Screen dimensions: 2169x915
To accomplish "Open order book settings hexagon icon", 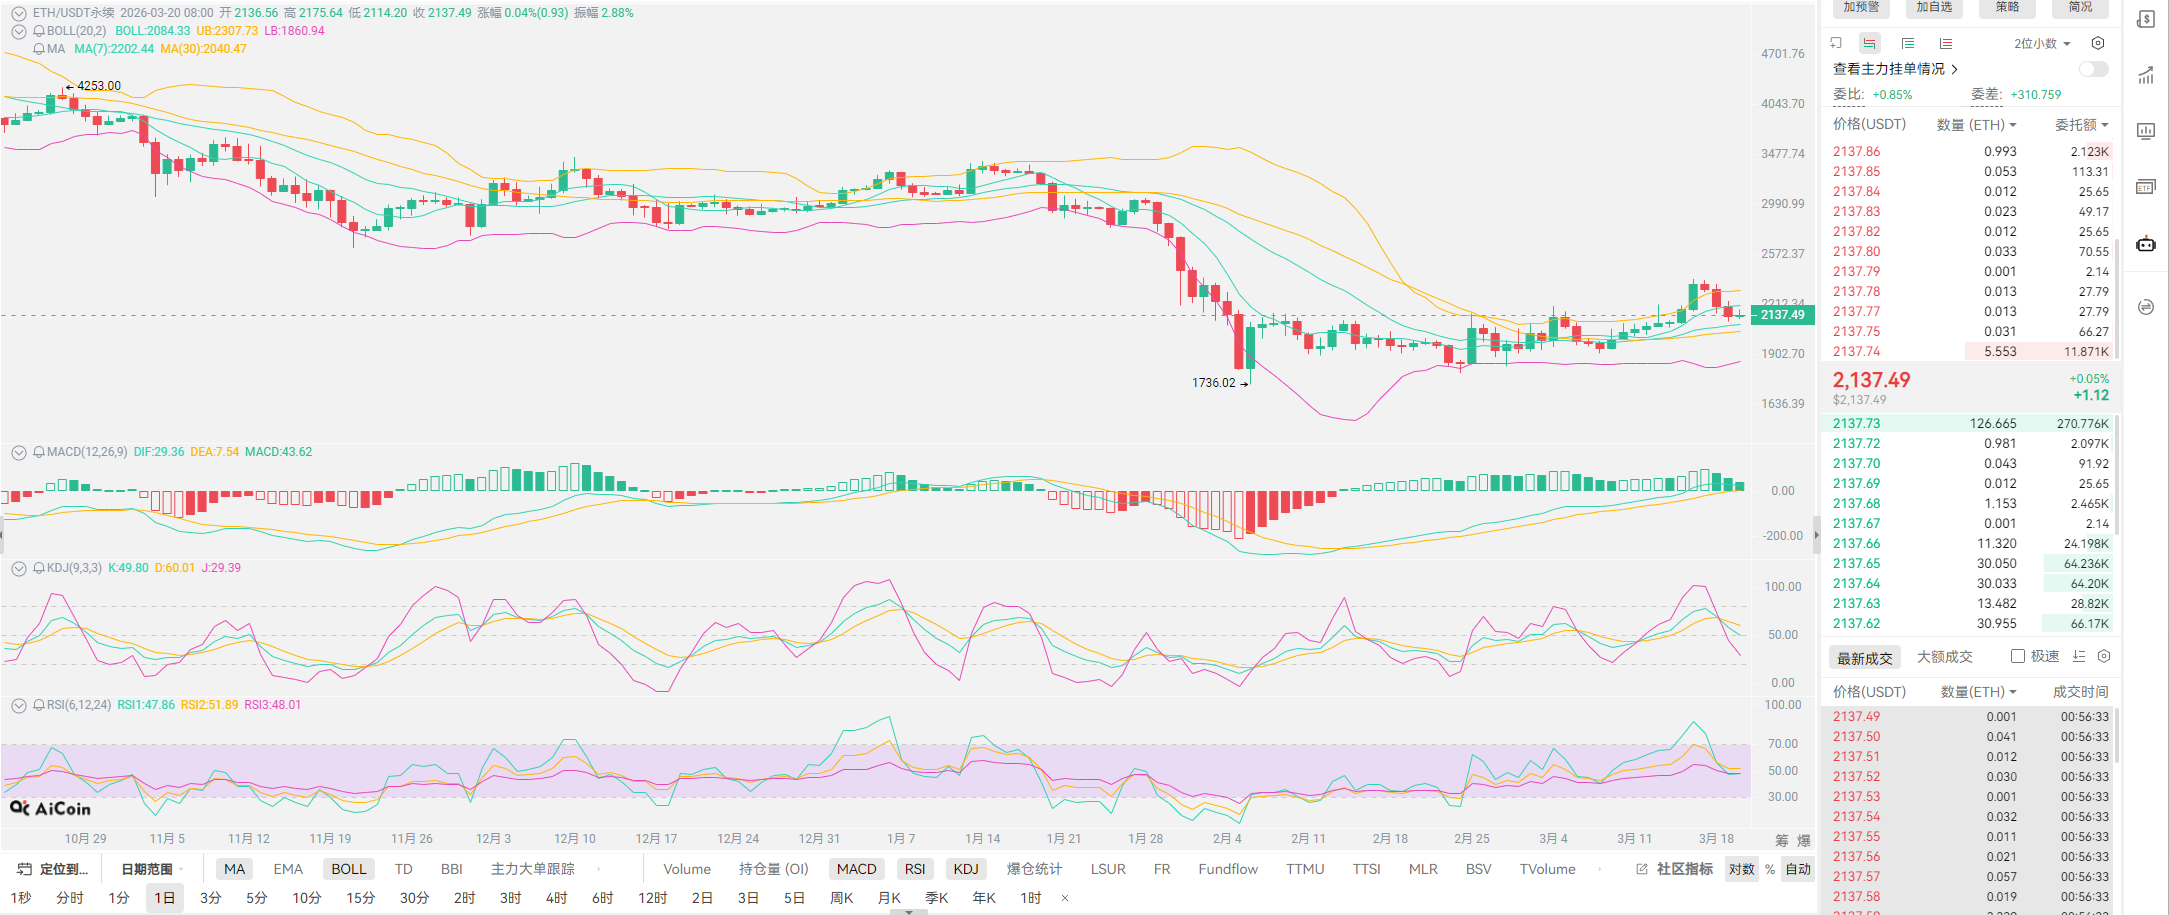I will (x=2098, y=43).
